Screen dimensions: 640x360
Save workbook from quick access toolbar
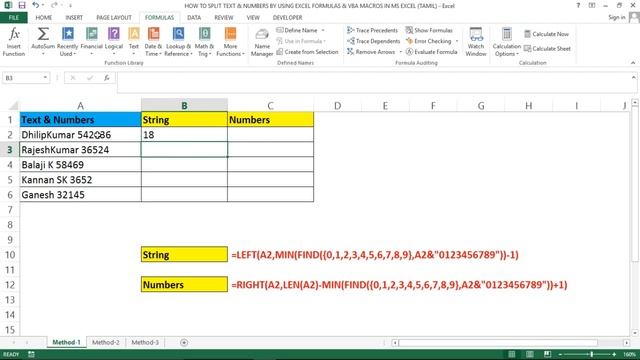click(x=22, y=5)
